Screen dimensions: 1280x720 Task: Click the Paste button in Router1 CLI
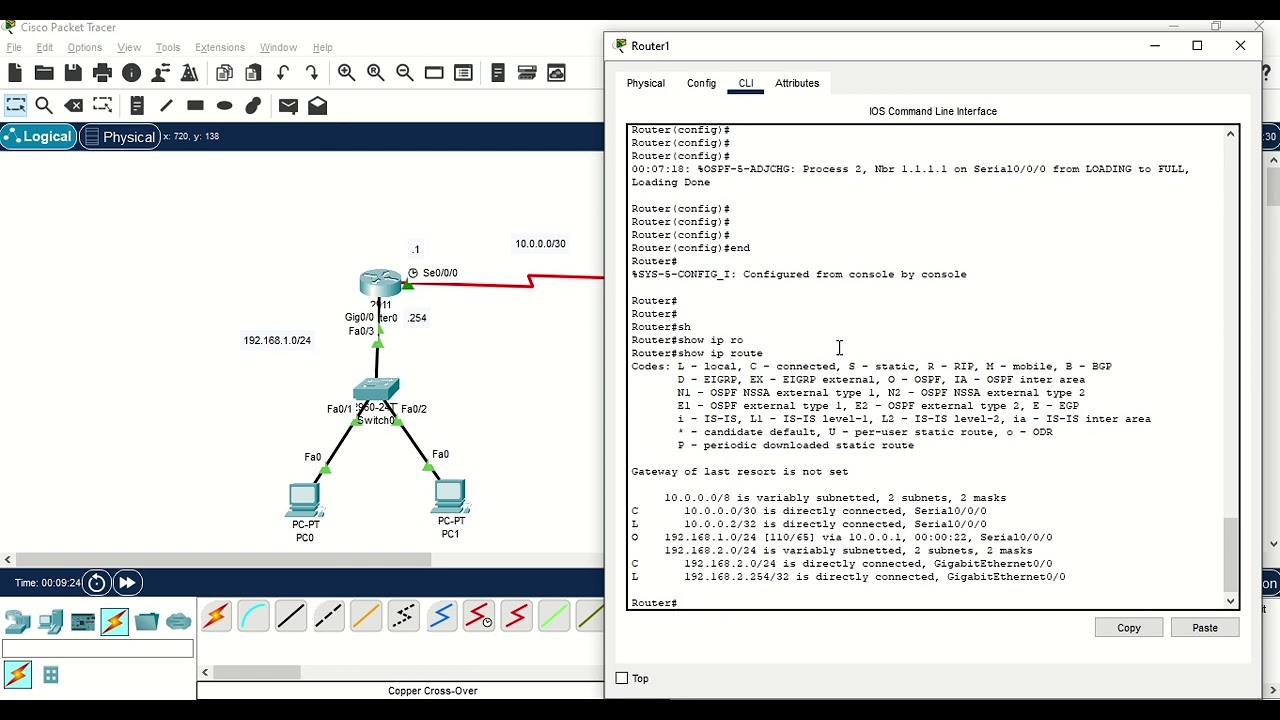1205,628
